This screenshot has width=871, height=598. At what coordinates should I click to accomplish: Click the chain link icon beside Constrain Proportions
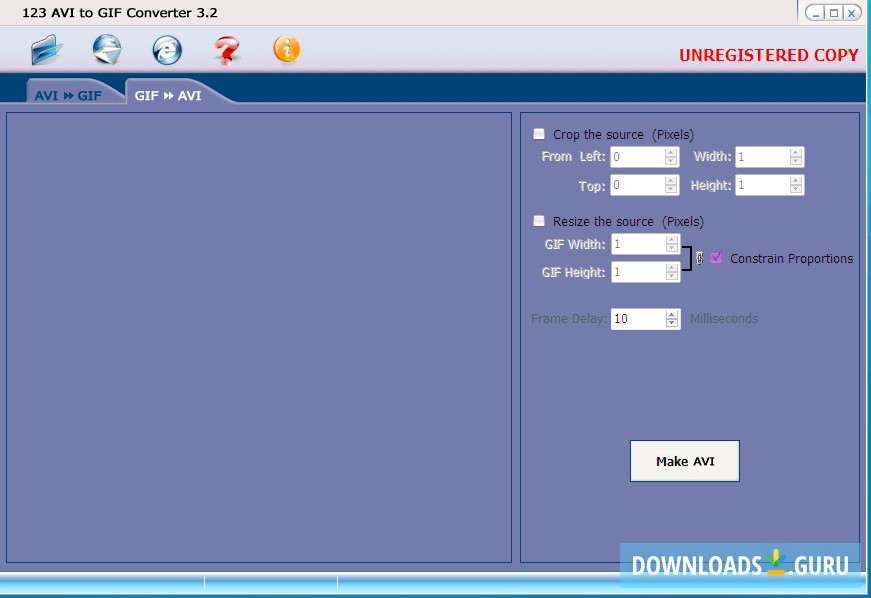(699, 258)
